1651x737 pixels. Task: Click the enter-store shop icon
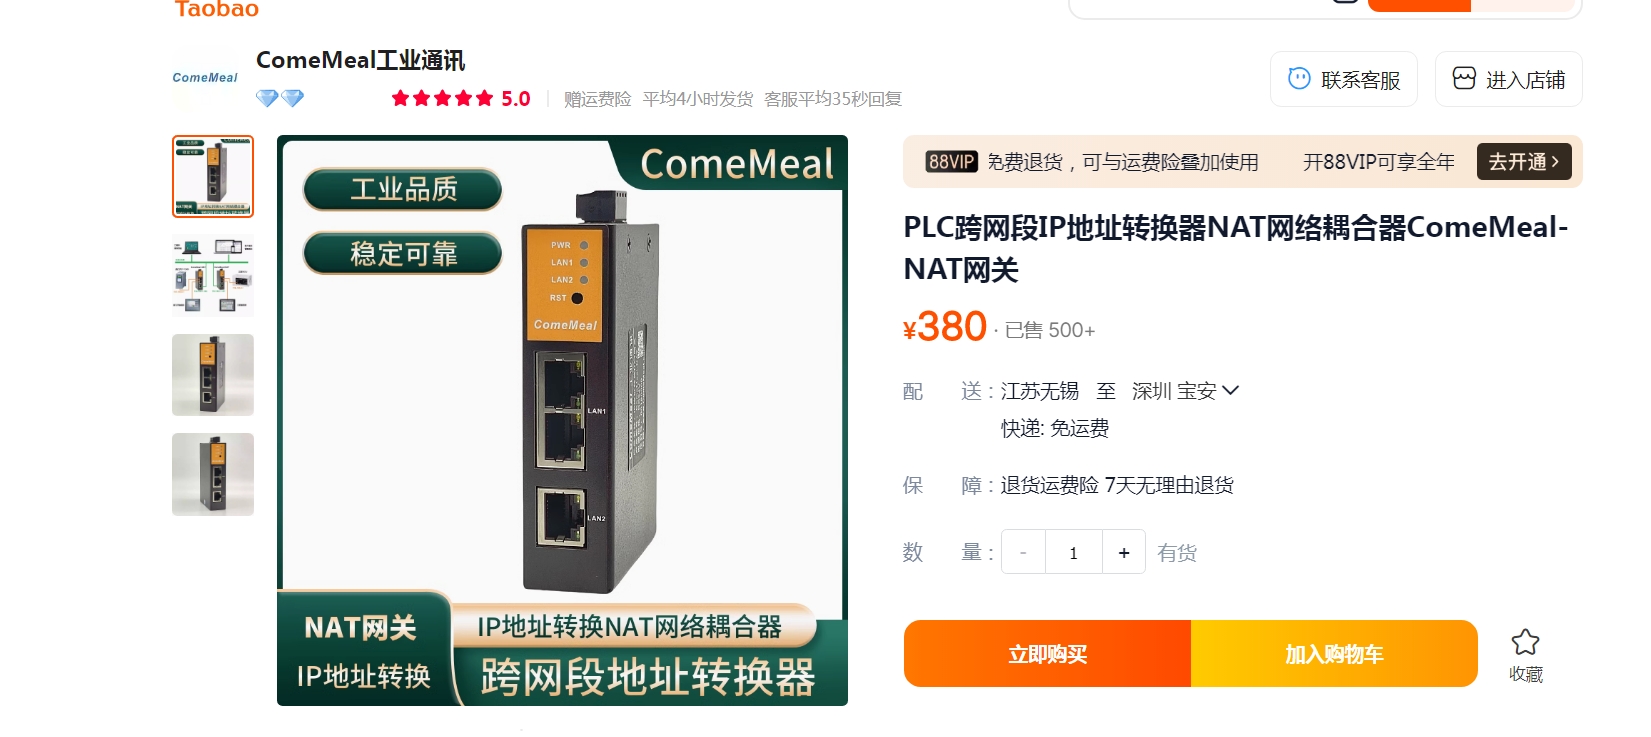1464,78
